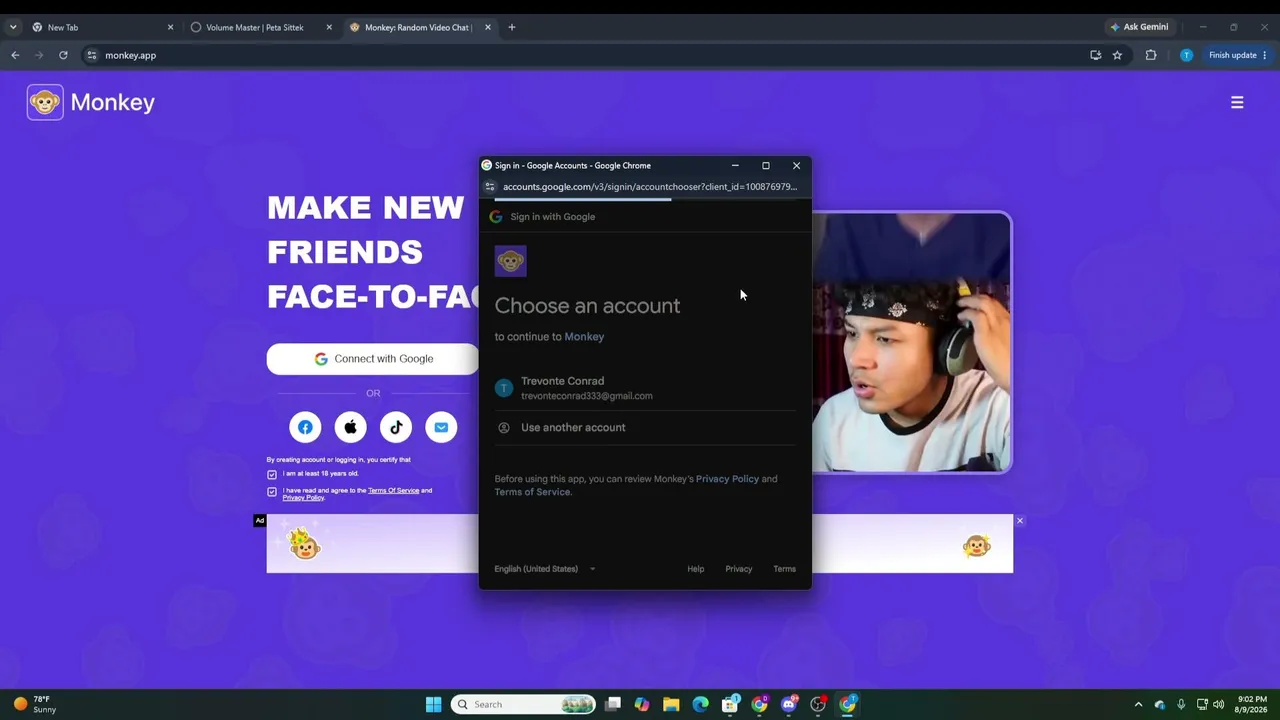The image size is (1280, 720).
Task: Open Task View on the taskbar
Action: [x=613, y=704]
